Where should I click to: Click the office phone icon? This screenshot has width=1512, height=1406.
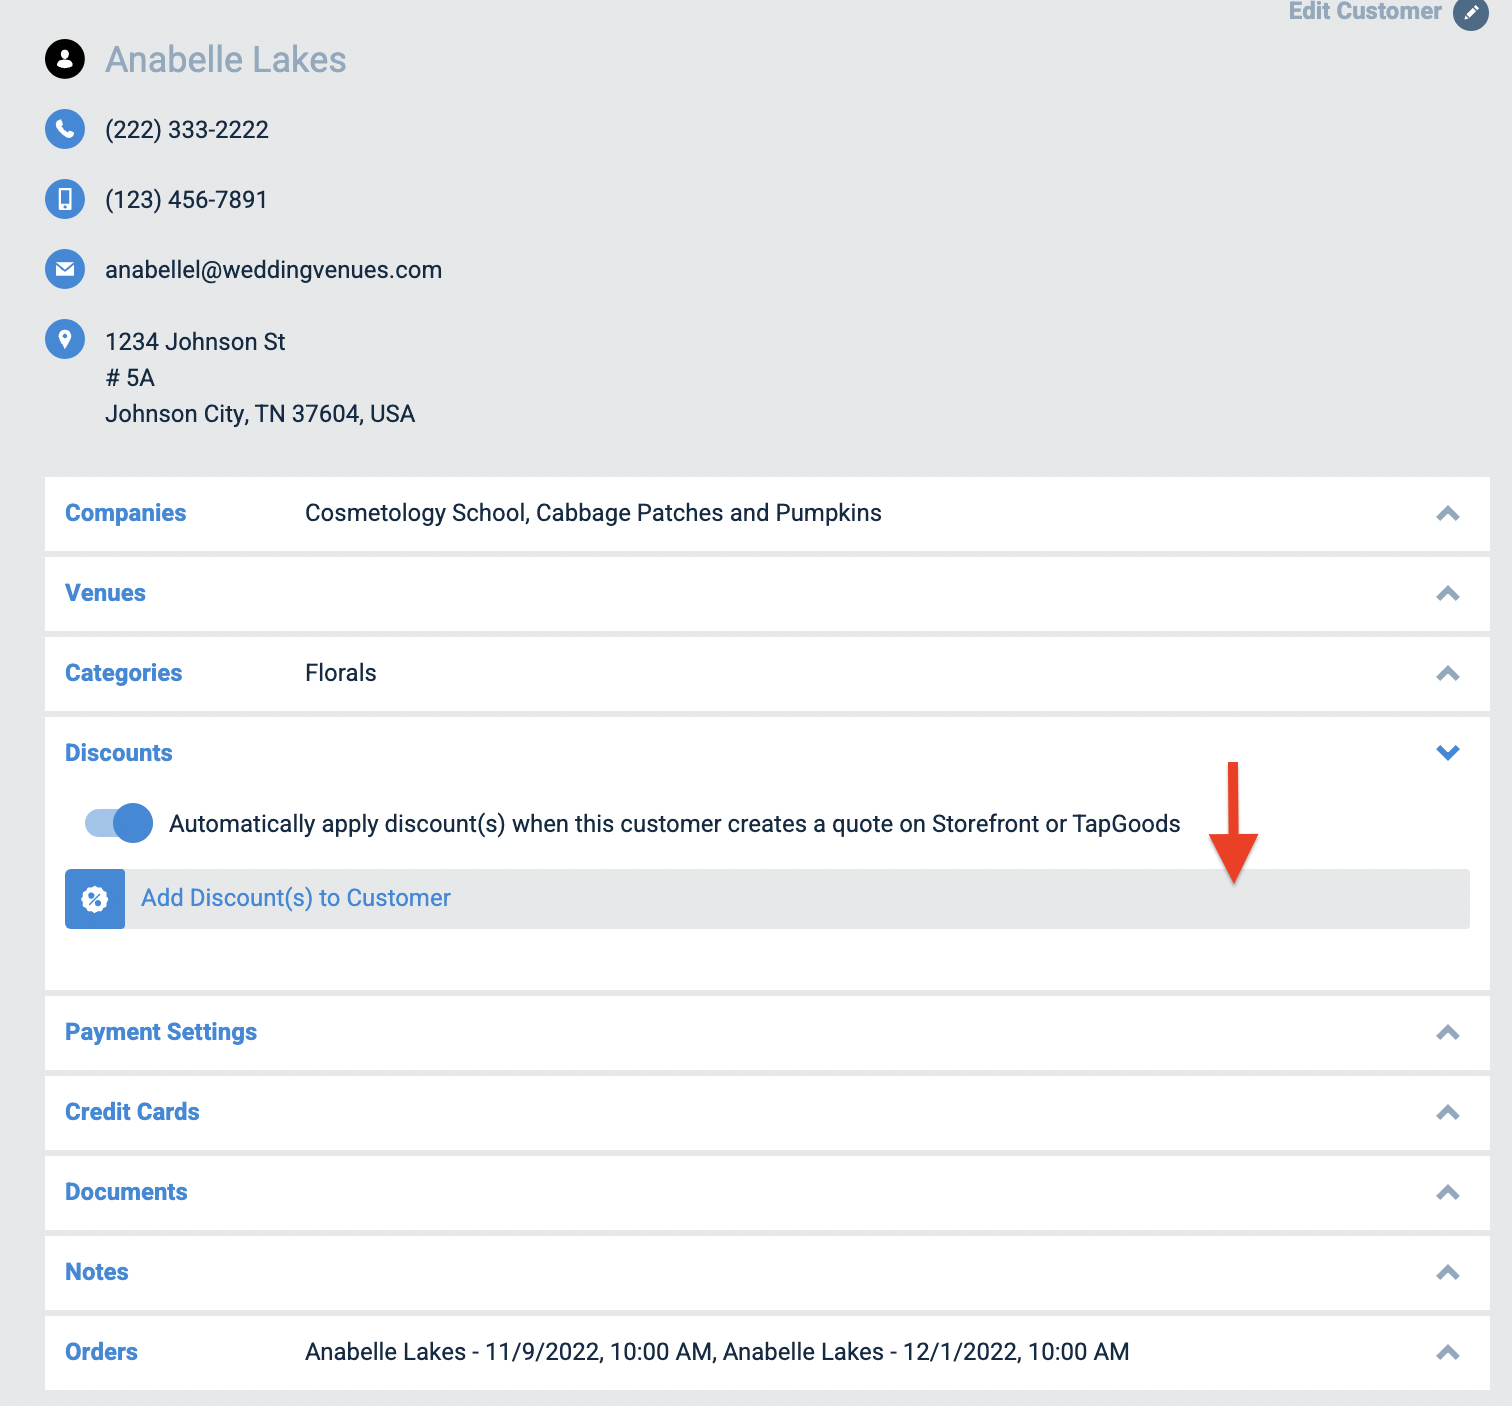[65, 129]
